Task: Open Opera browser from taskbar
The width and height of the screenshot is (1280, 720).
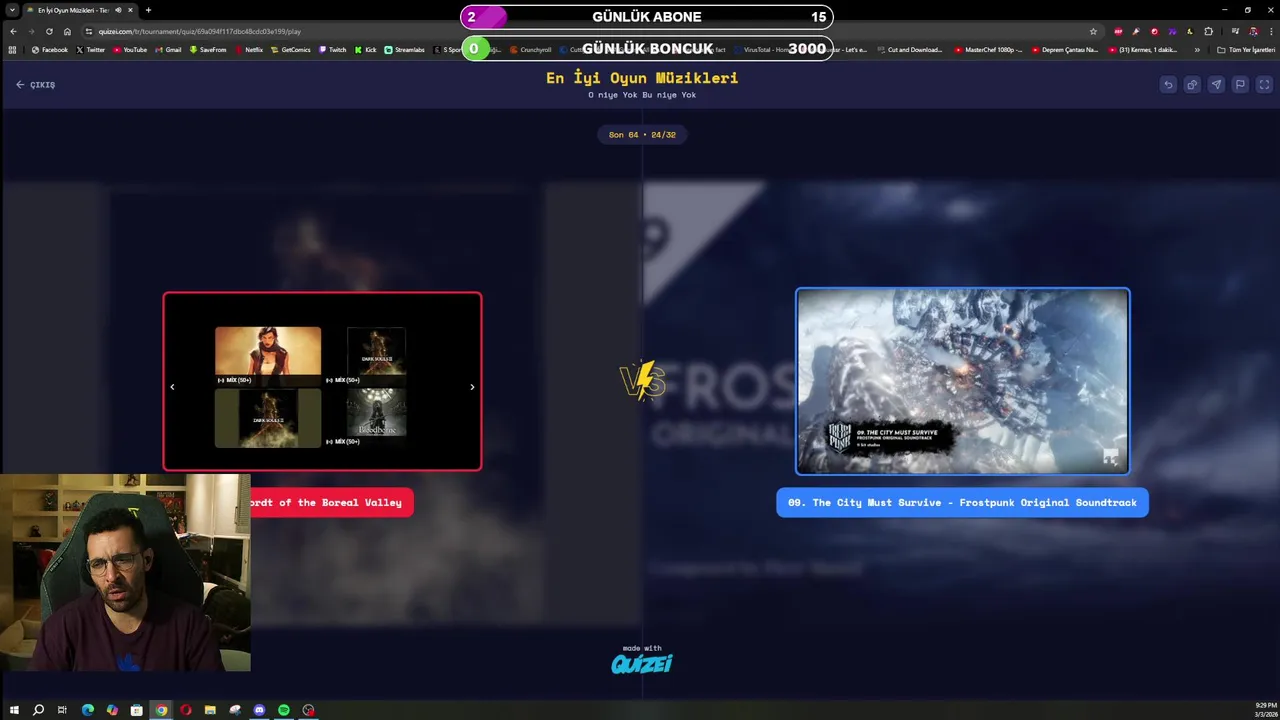Action: [185, 710]
